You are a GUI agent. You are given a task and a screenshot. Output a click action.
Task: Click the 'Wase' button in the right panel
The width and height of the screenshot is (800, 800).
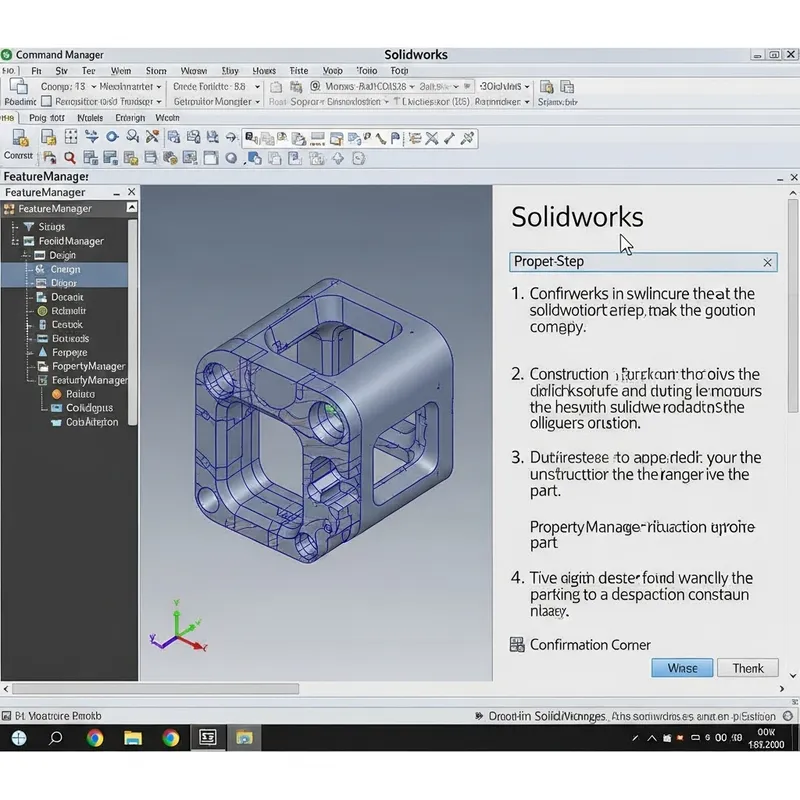pos(682,668)
